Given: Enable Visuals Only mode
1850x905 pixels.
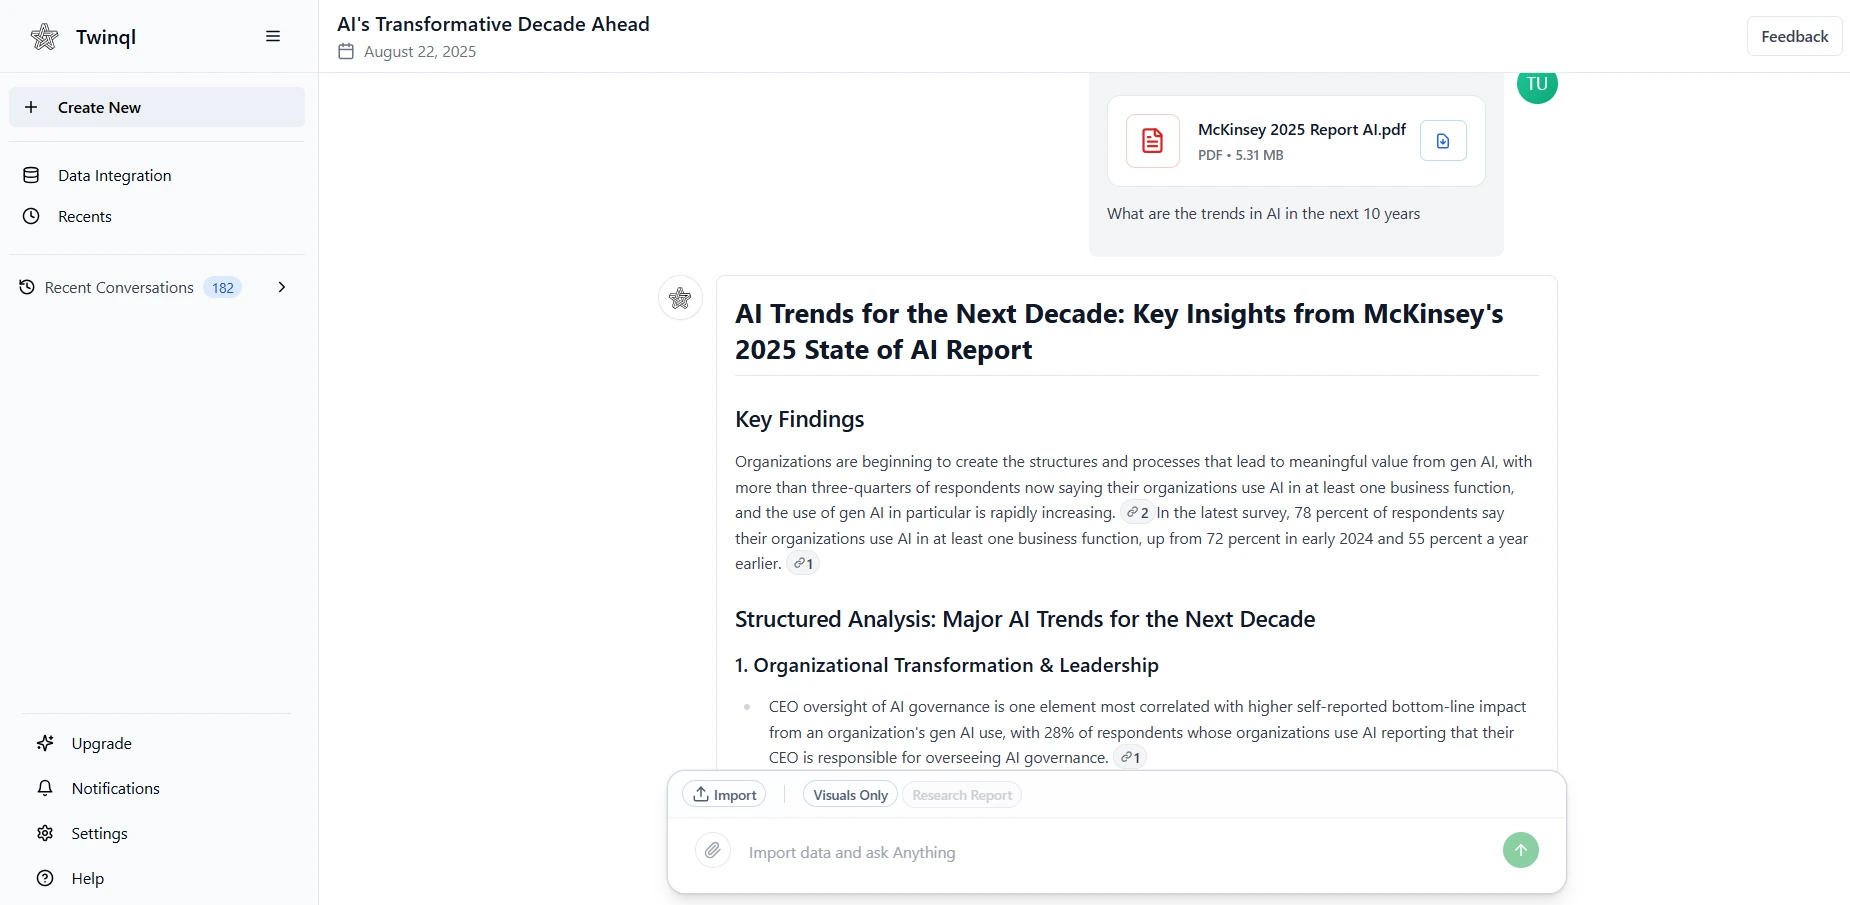Looking at the screenshot, I should pyautogui.click(x=849, y=794).
